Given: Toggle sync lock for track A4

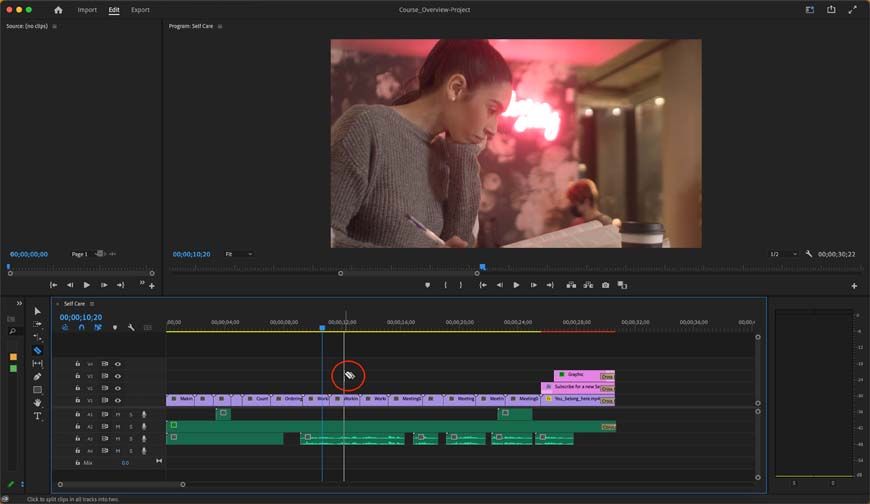Looking at the screenshot, I should pos(104,451).
